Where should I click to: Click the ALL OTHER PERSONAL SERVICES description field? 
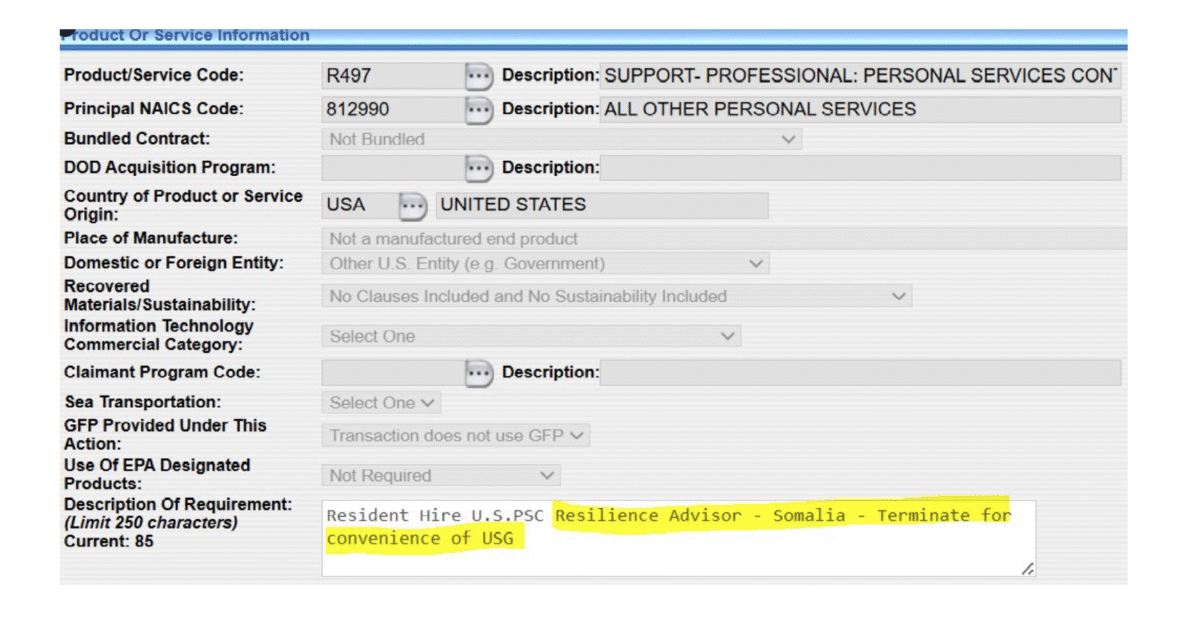(860, 109)
